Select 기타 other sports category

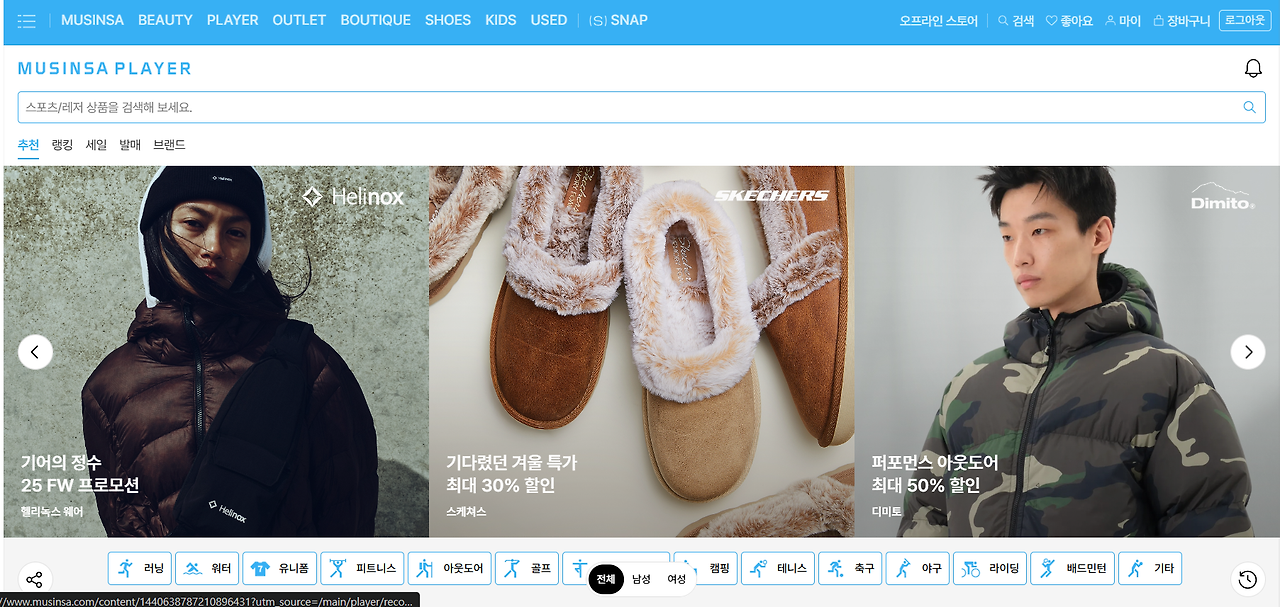pos(1150,568)
